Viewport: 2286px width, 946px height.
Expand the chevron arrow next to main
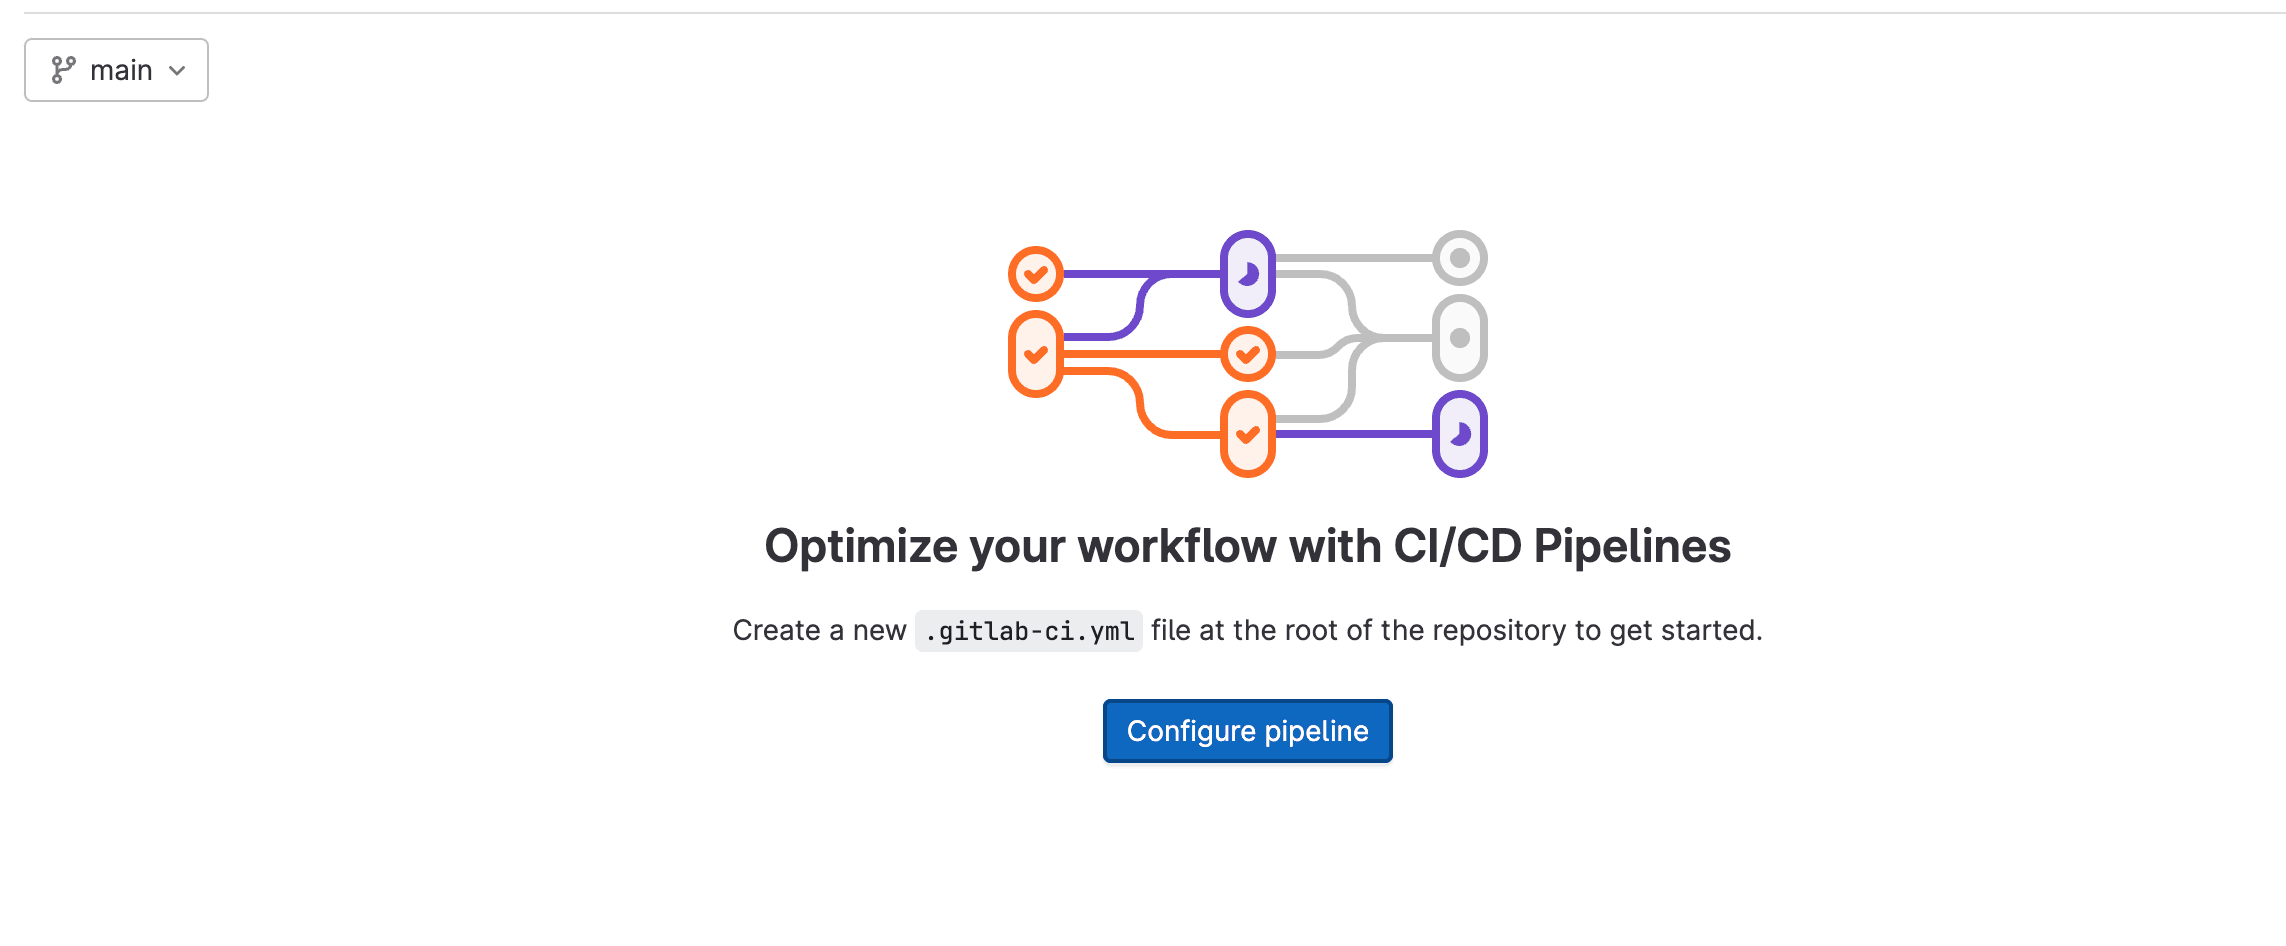pyautogui.click(x=178, y=70)
